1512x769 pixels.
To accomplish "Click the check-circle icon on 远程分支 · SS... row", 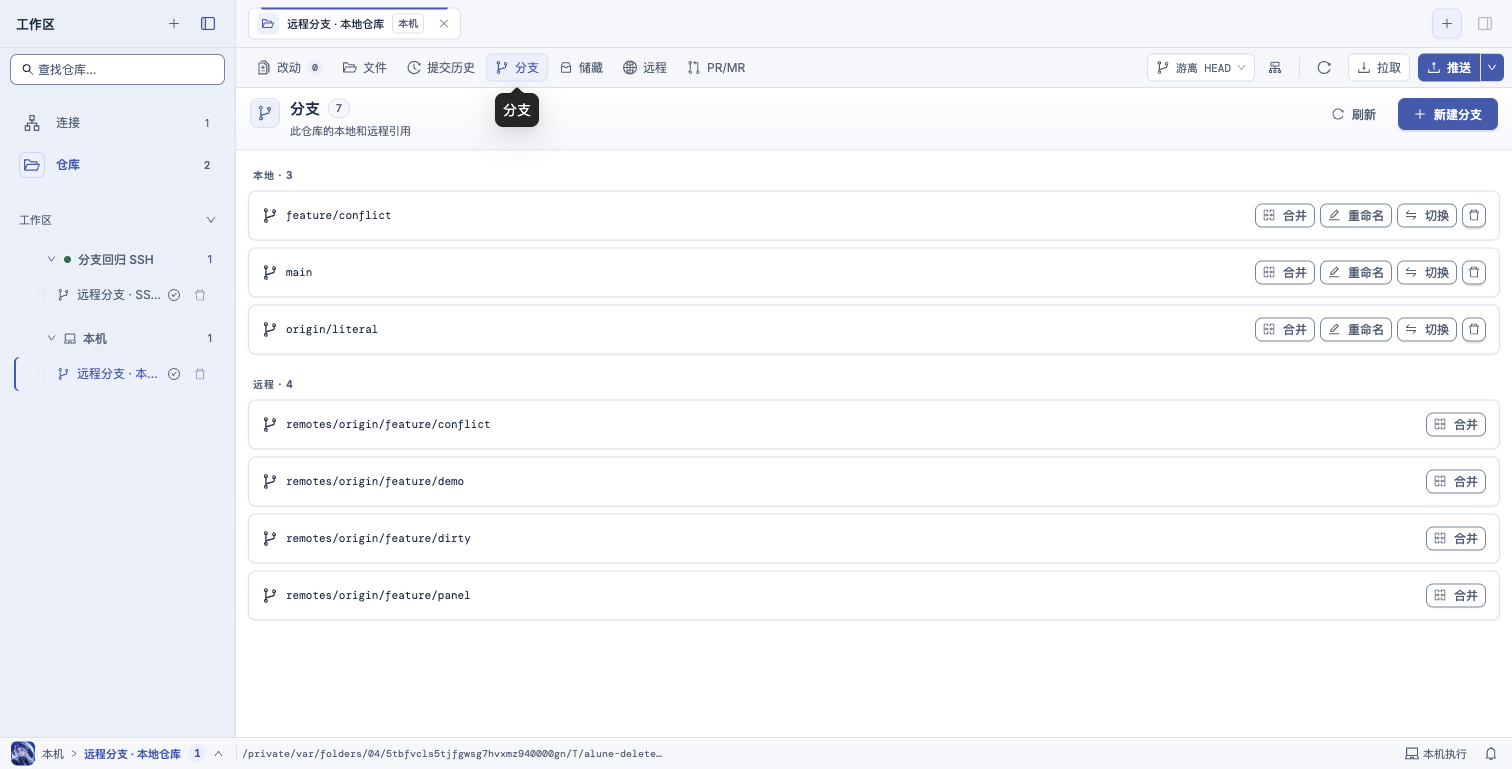I will point(174,295).
